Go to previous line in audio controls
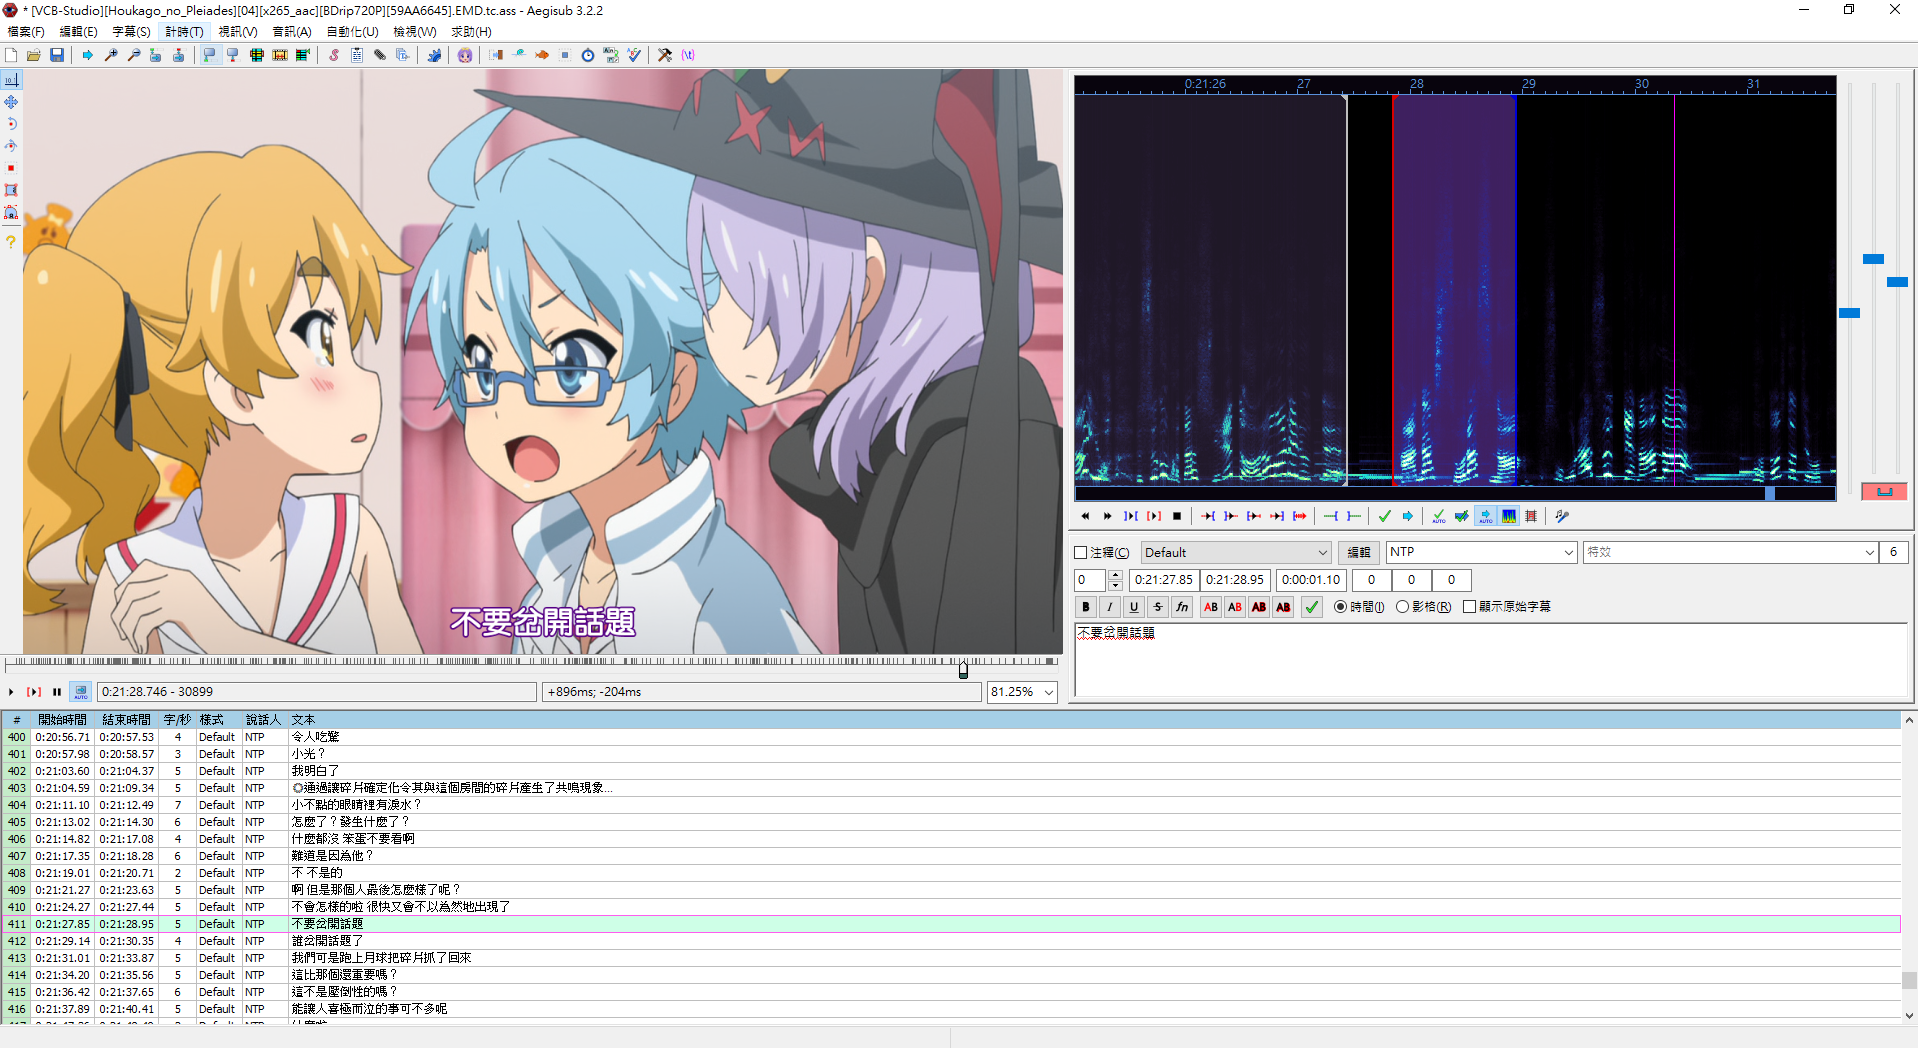 1085,516
